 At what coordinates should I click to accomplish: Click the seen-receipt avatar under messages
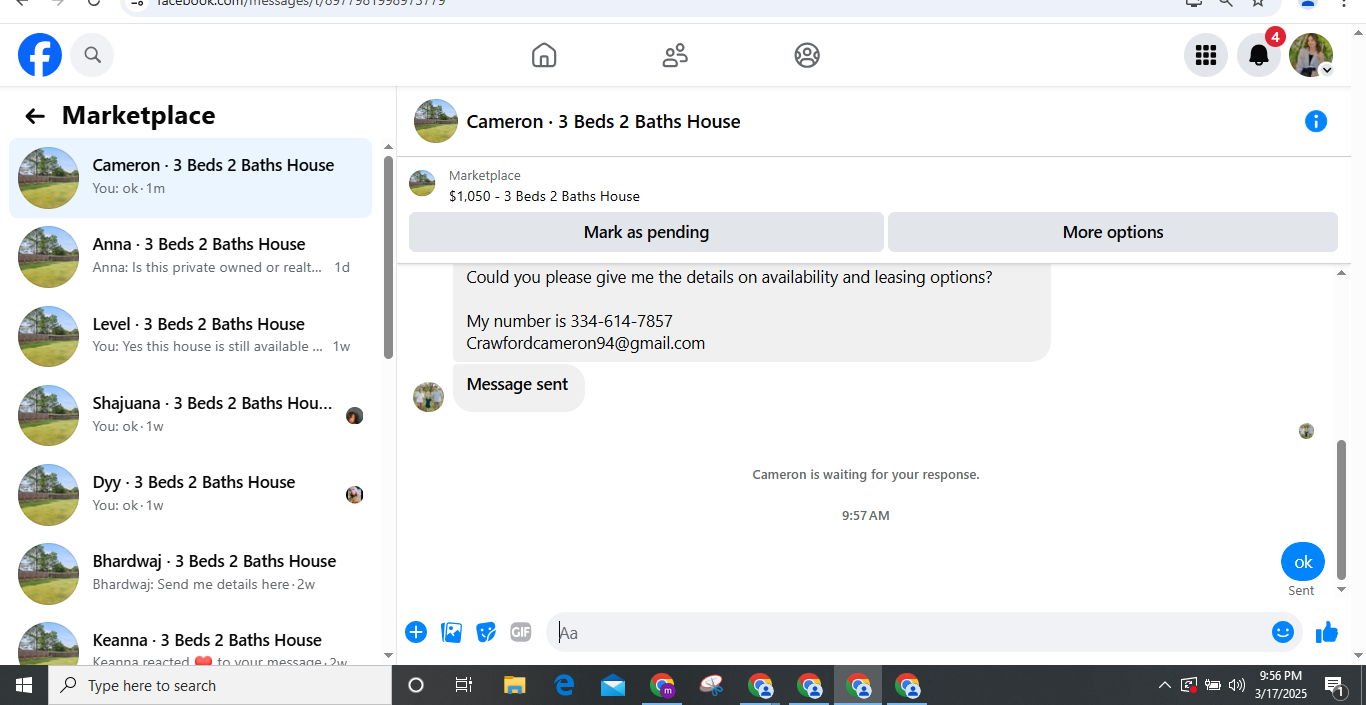1306,431
